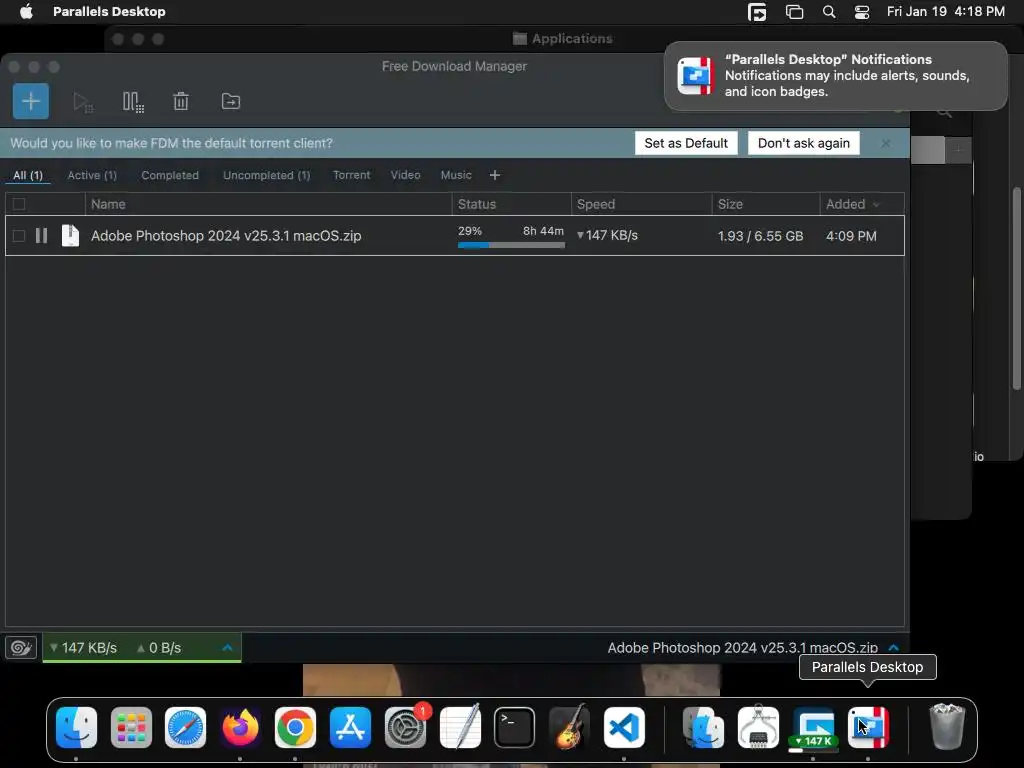Add a new tag tab with plus

coord(494,175)
